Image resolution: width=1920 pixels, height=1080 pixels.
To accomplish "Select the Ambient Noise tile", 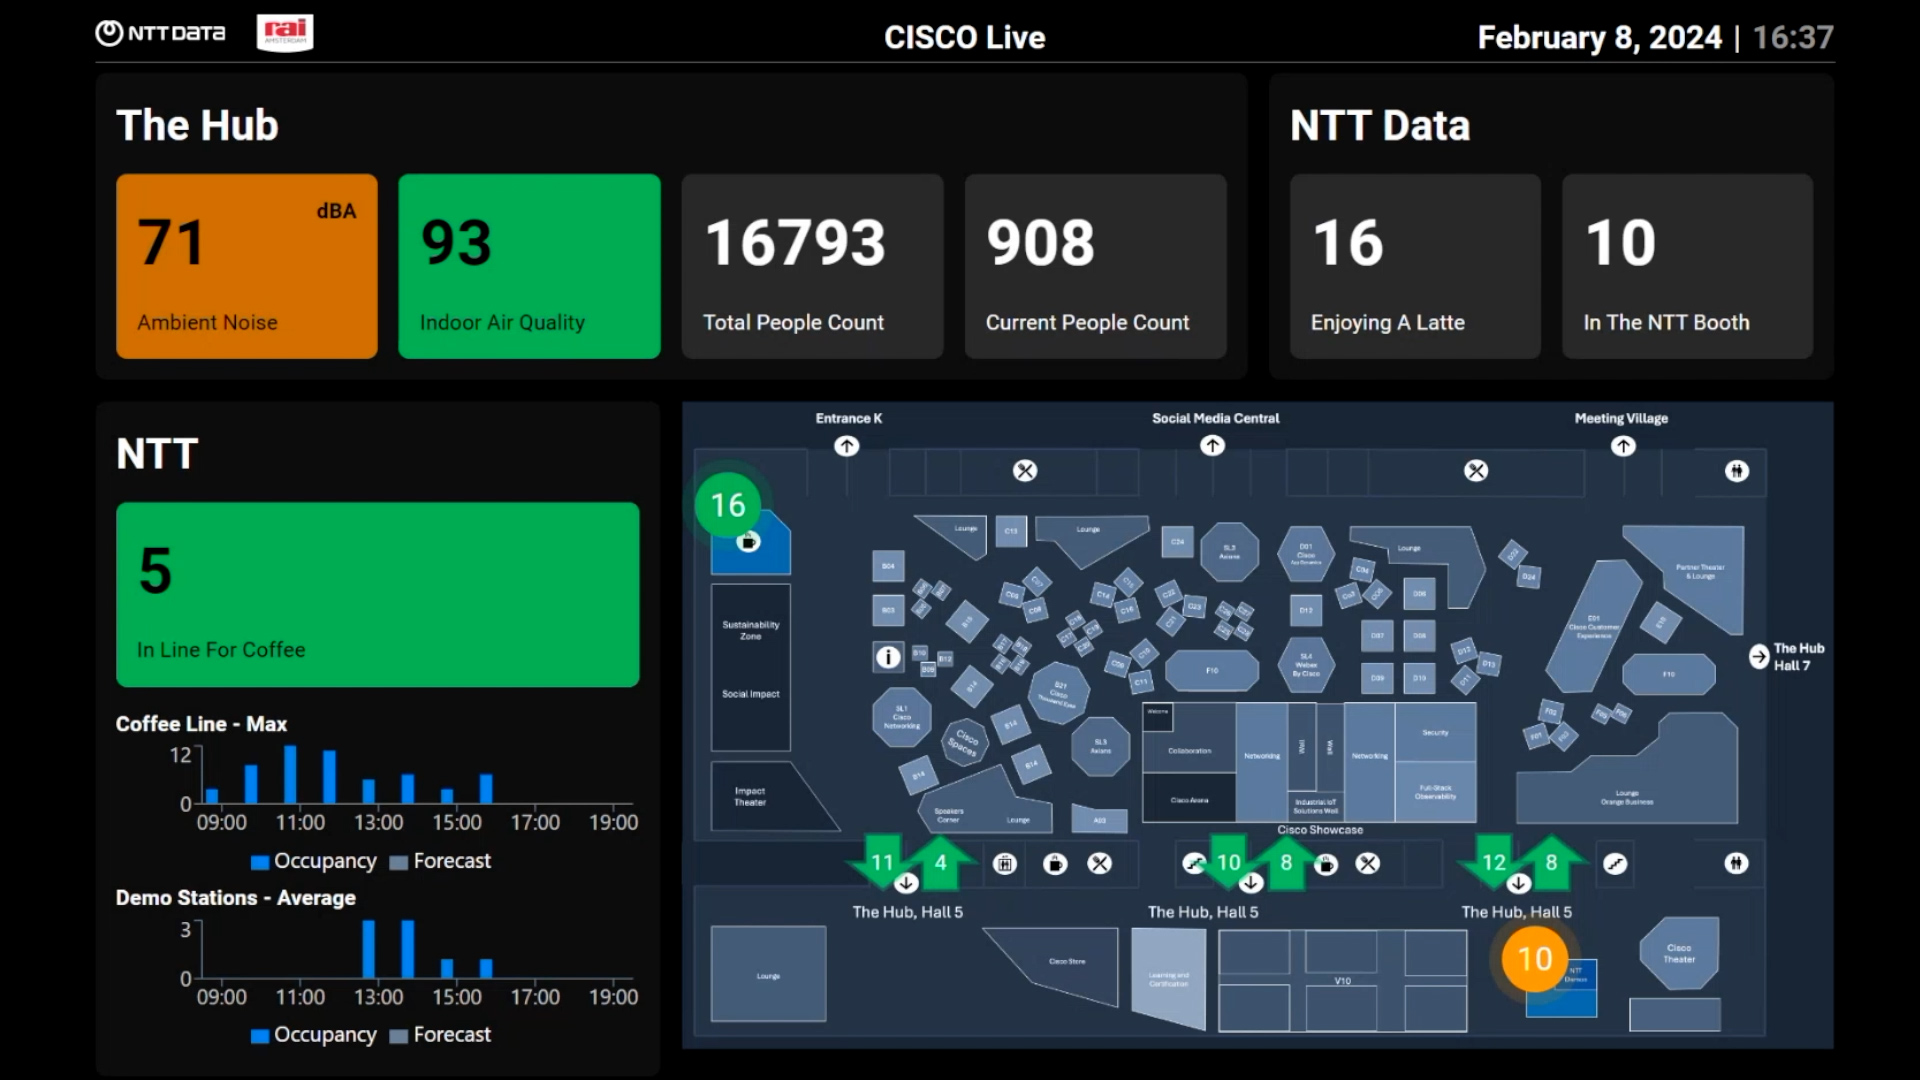I will pyautogui.click(x=247, y=266).
